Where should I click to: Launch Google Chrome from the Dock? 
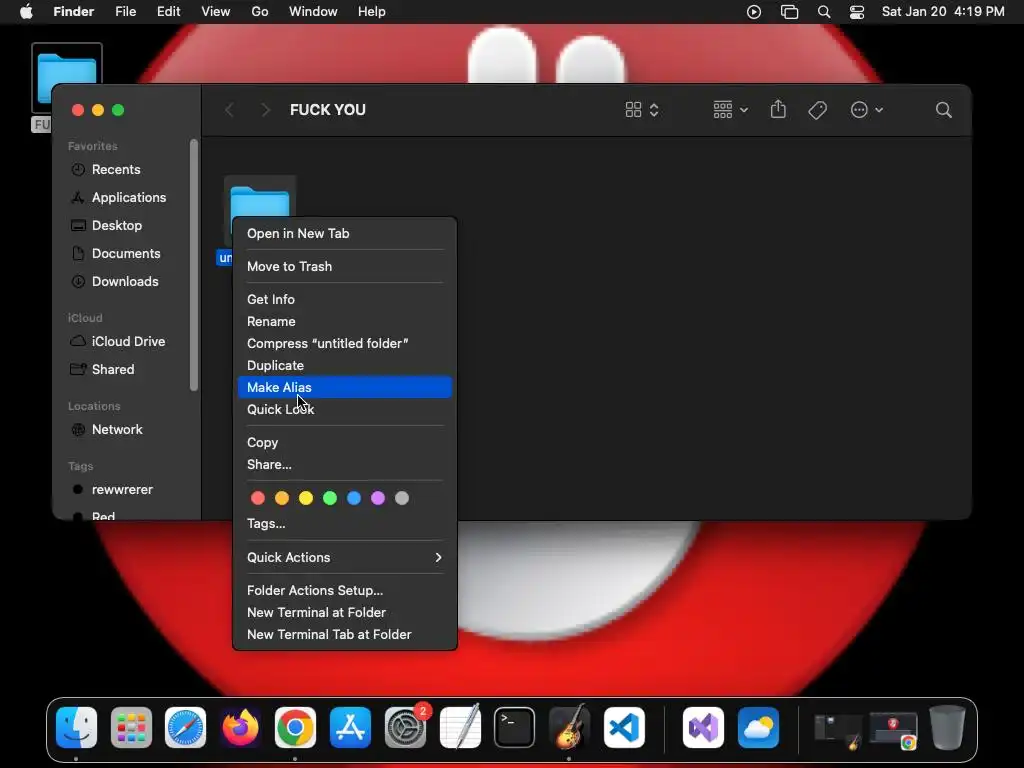point(295,728)
